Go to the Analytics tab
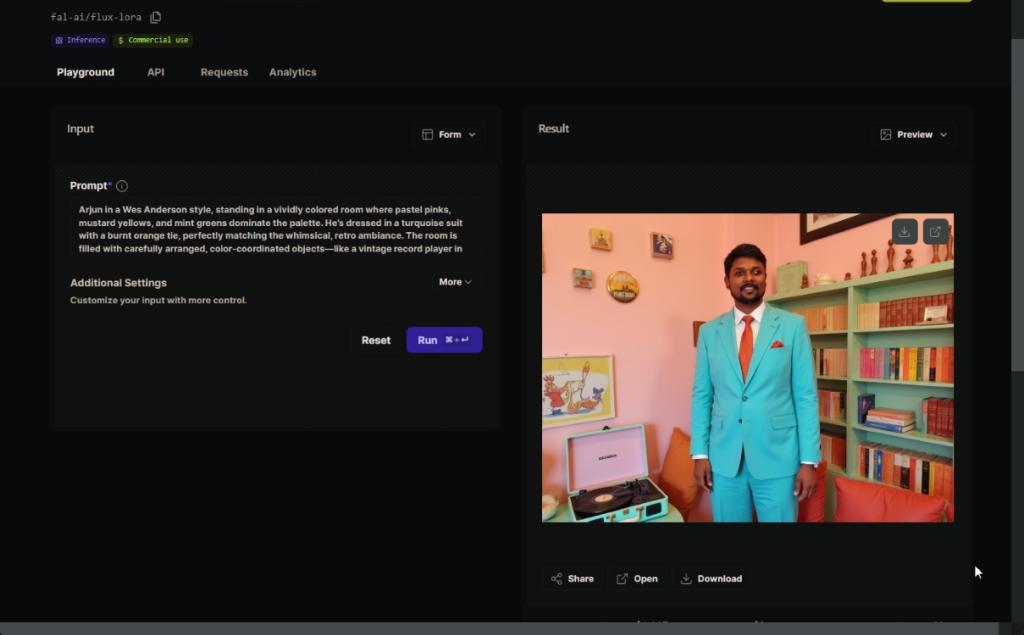 [292, 72]
